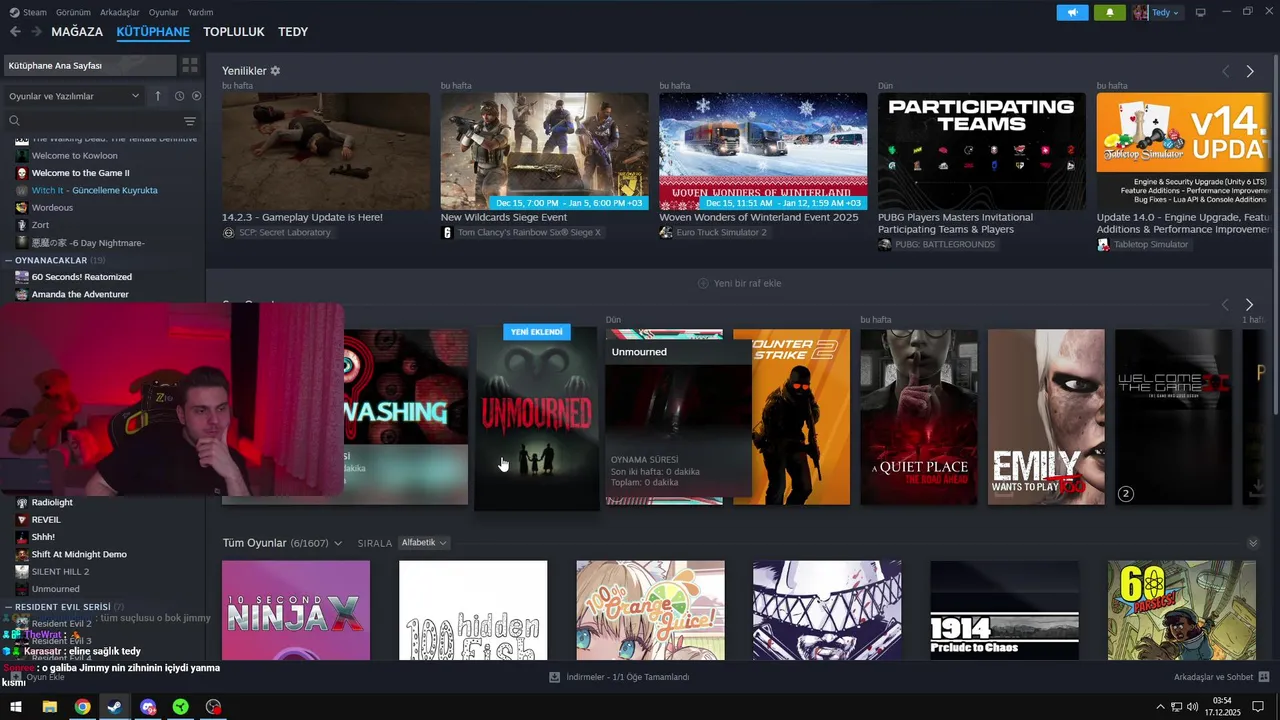1280x720 pixels.
Task: Select the KÜTÜPHANE tab
Action: 153,32
